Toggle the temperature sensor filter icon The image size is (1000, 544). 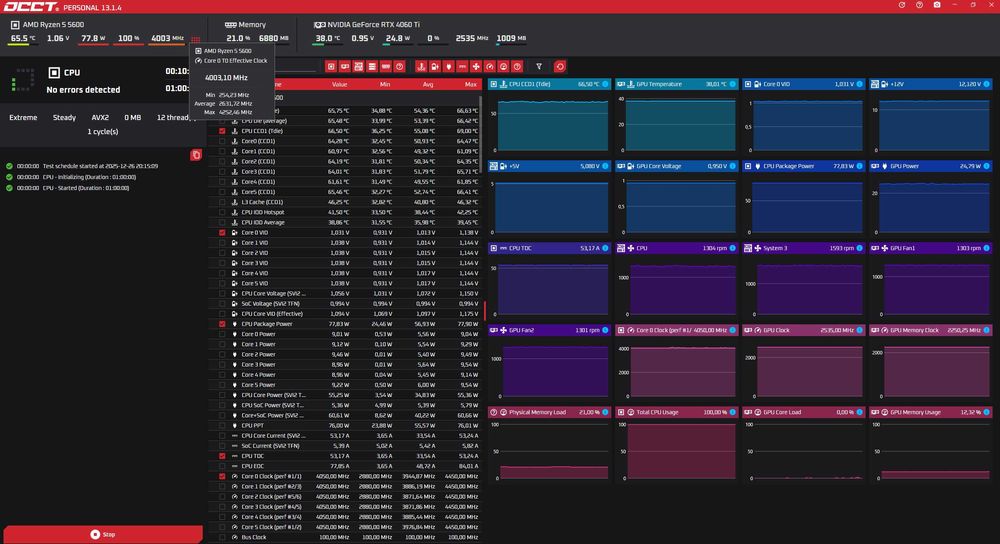[421, 66]
